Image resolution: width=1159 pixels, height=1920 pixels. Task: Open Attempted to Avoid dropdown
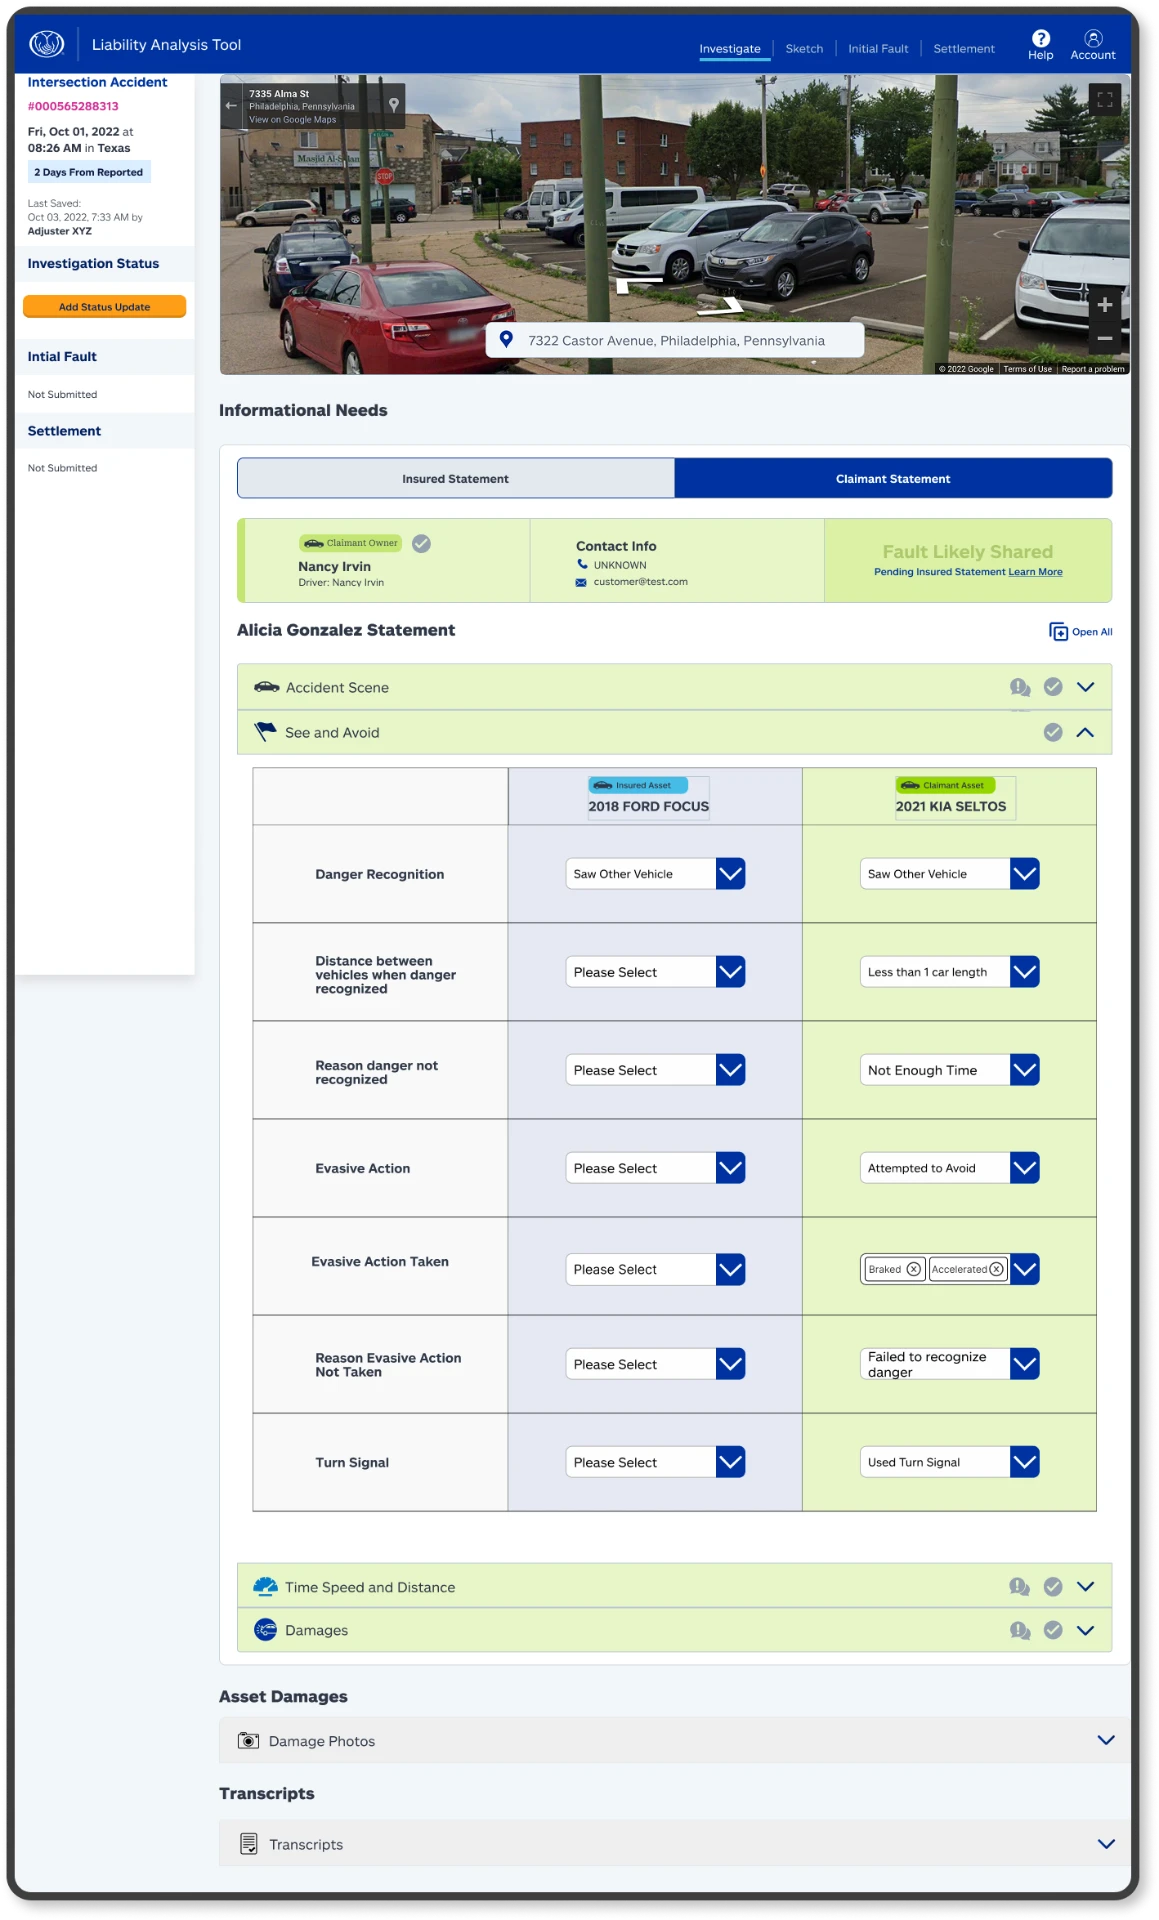coord(949,1168)
